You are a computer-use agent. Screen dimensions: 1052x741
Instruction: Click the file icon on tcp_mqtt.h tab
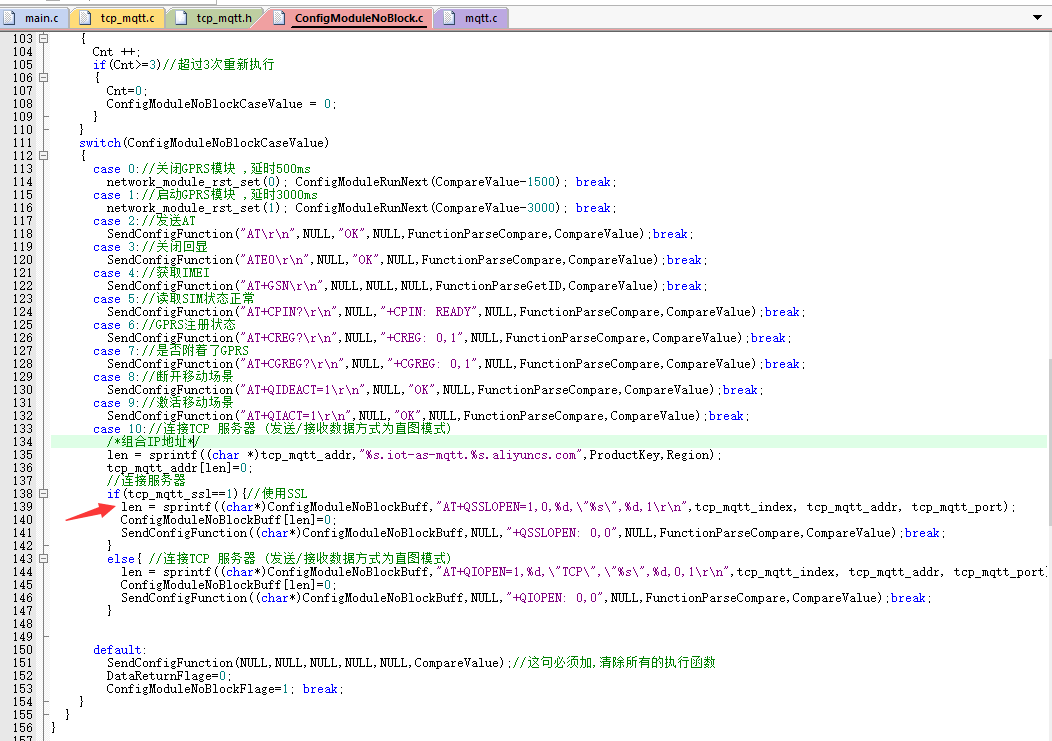pos(181,18)
